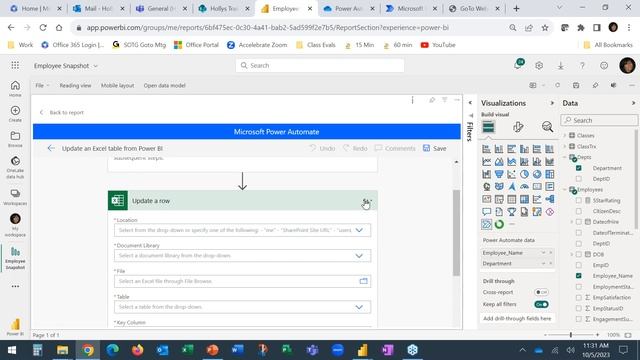The image size is (640, 360).
Task: Expand the ClassTrx table in Data pane
Action: click(x=565, y=146)
